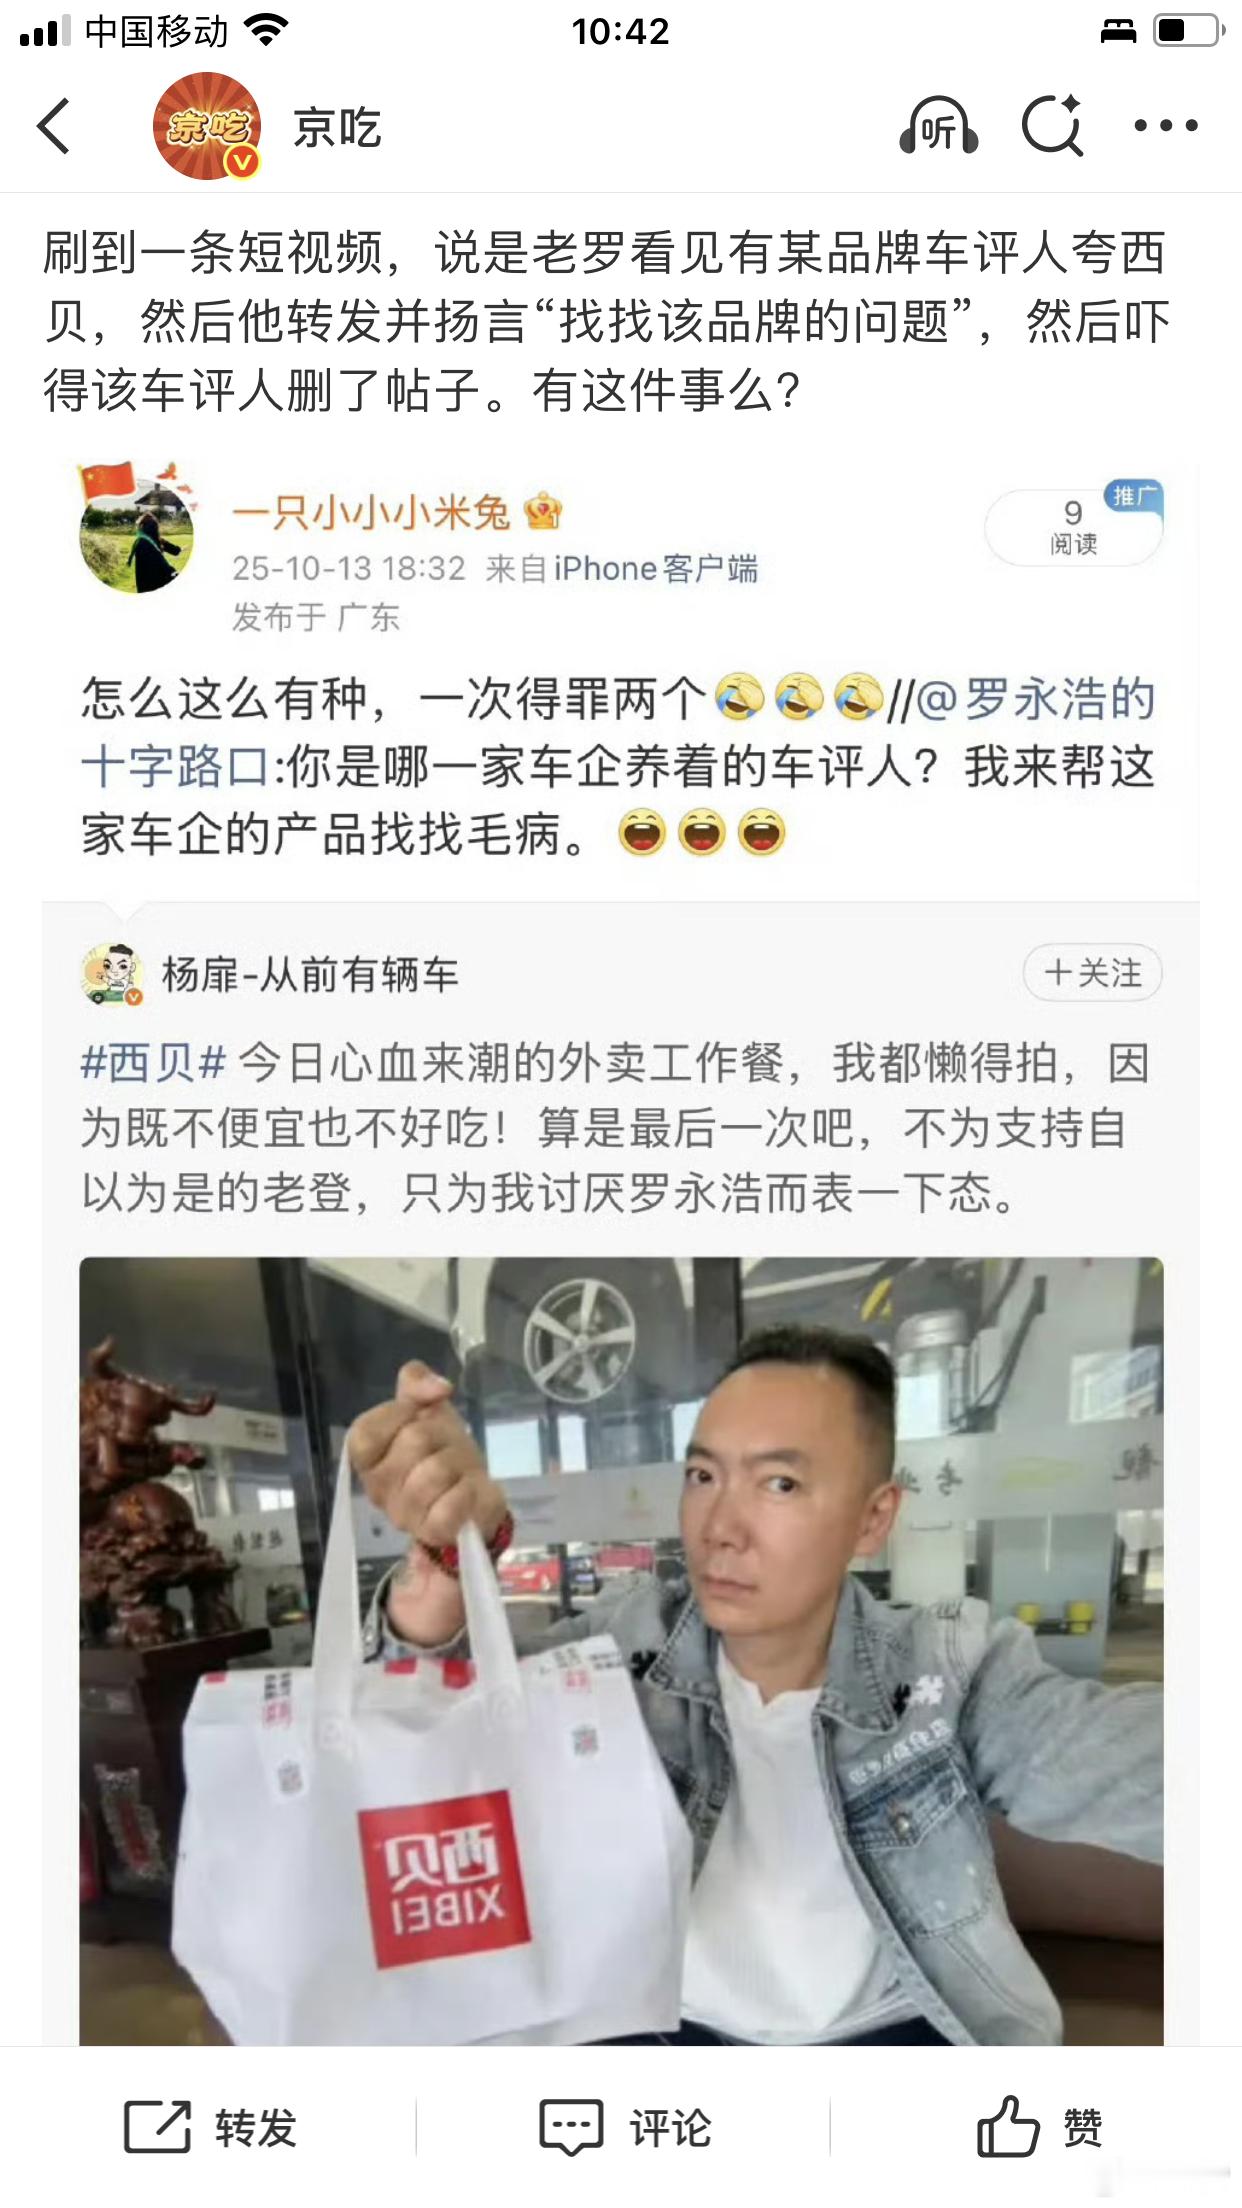
Task: Like the post with thumbs-up 赞
Action: pyautogui.click(x=1008, y=2125)
